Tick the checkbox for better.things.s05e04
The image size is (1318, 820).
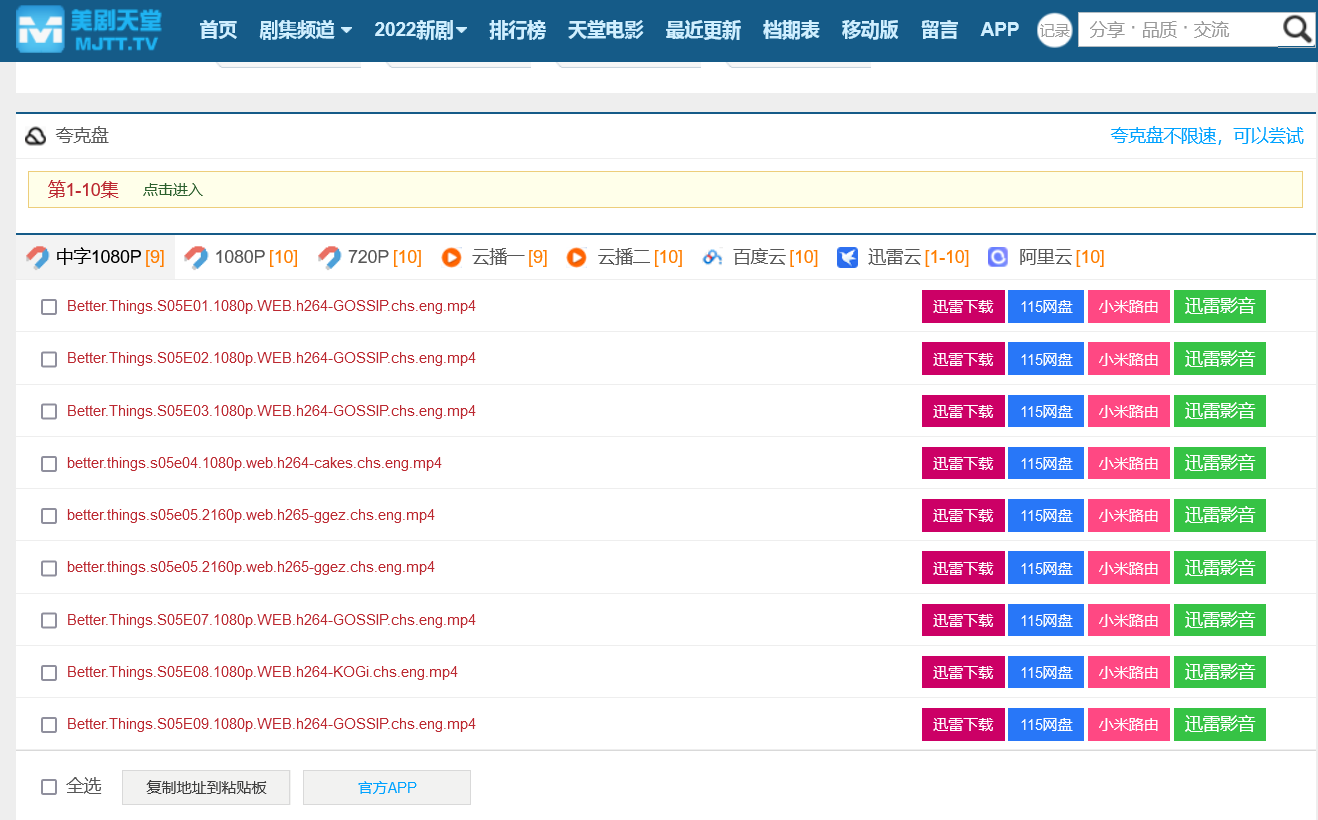tap(49, 464)
